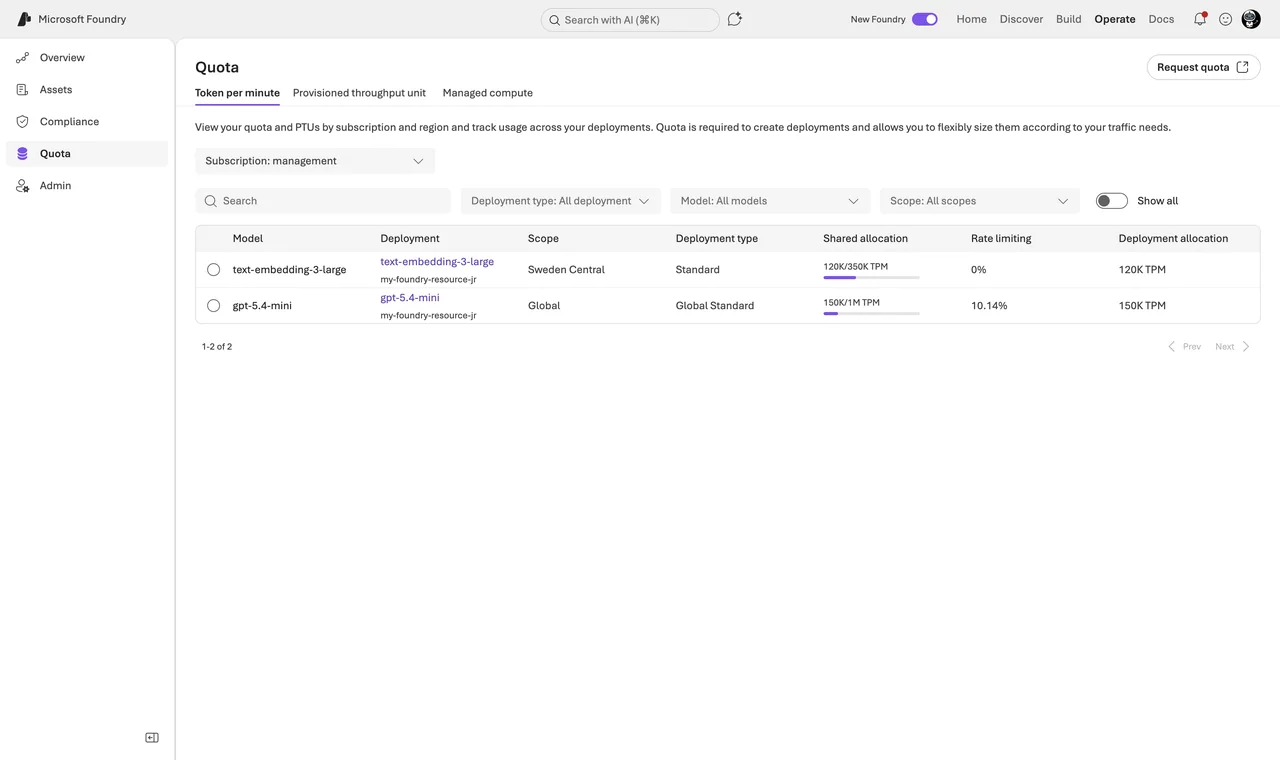The width and height of the screenshot is (1280, 760).
Task: Select the gpt-5.4-mini row radio button
Action: (213, 306)
